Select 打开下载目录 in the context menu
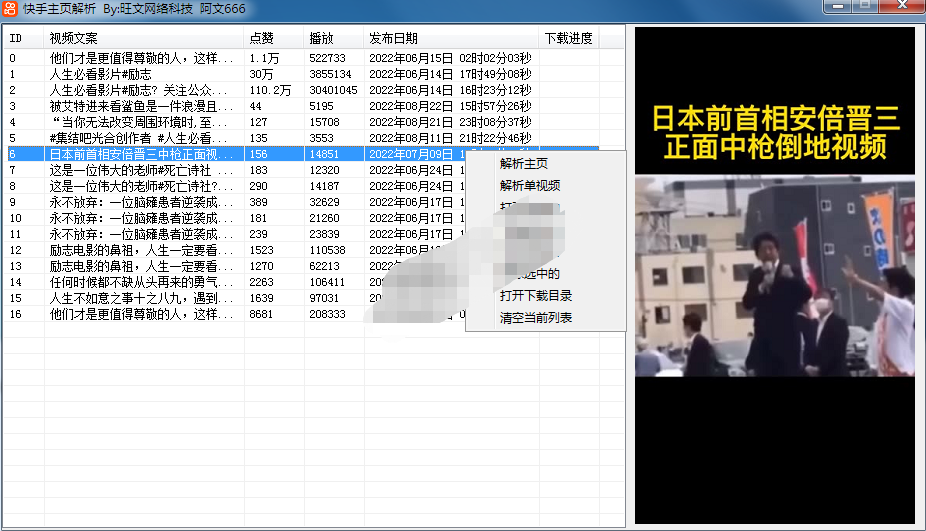926x531 pixels. [536, 296]
